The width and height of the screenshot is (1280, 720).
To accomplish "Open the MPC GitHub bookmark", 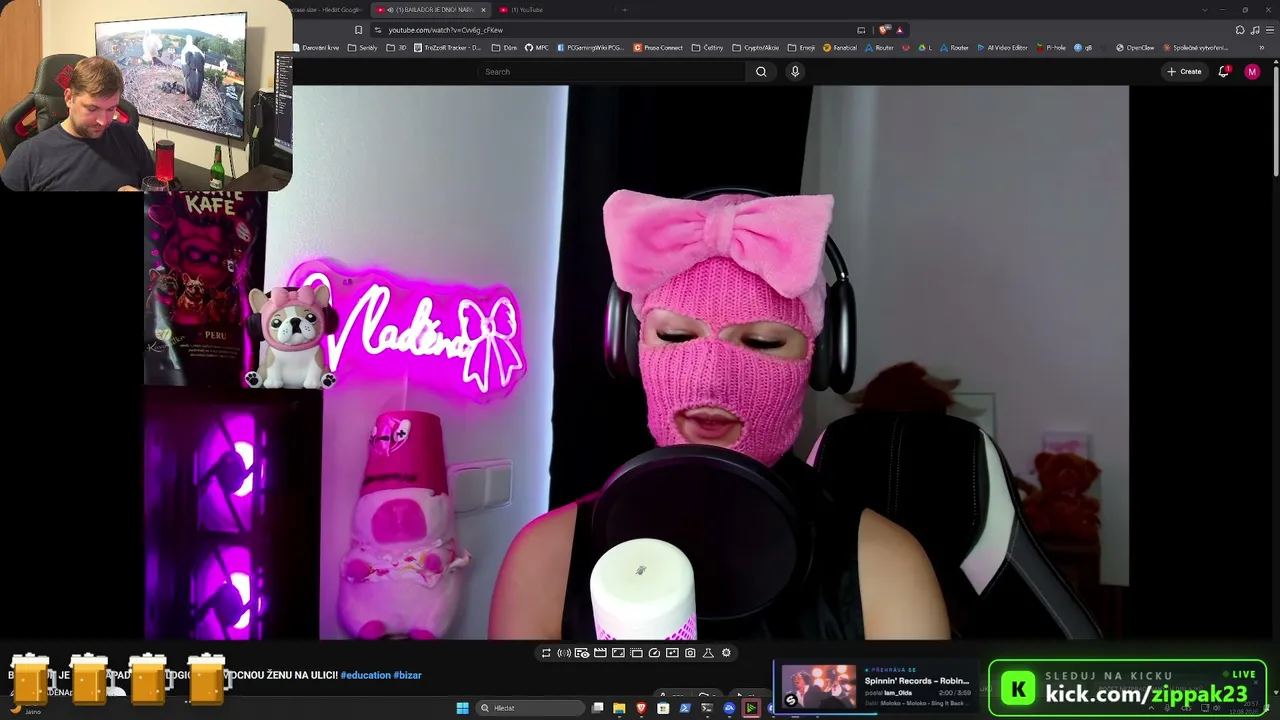I will coord(537,48).
